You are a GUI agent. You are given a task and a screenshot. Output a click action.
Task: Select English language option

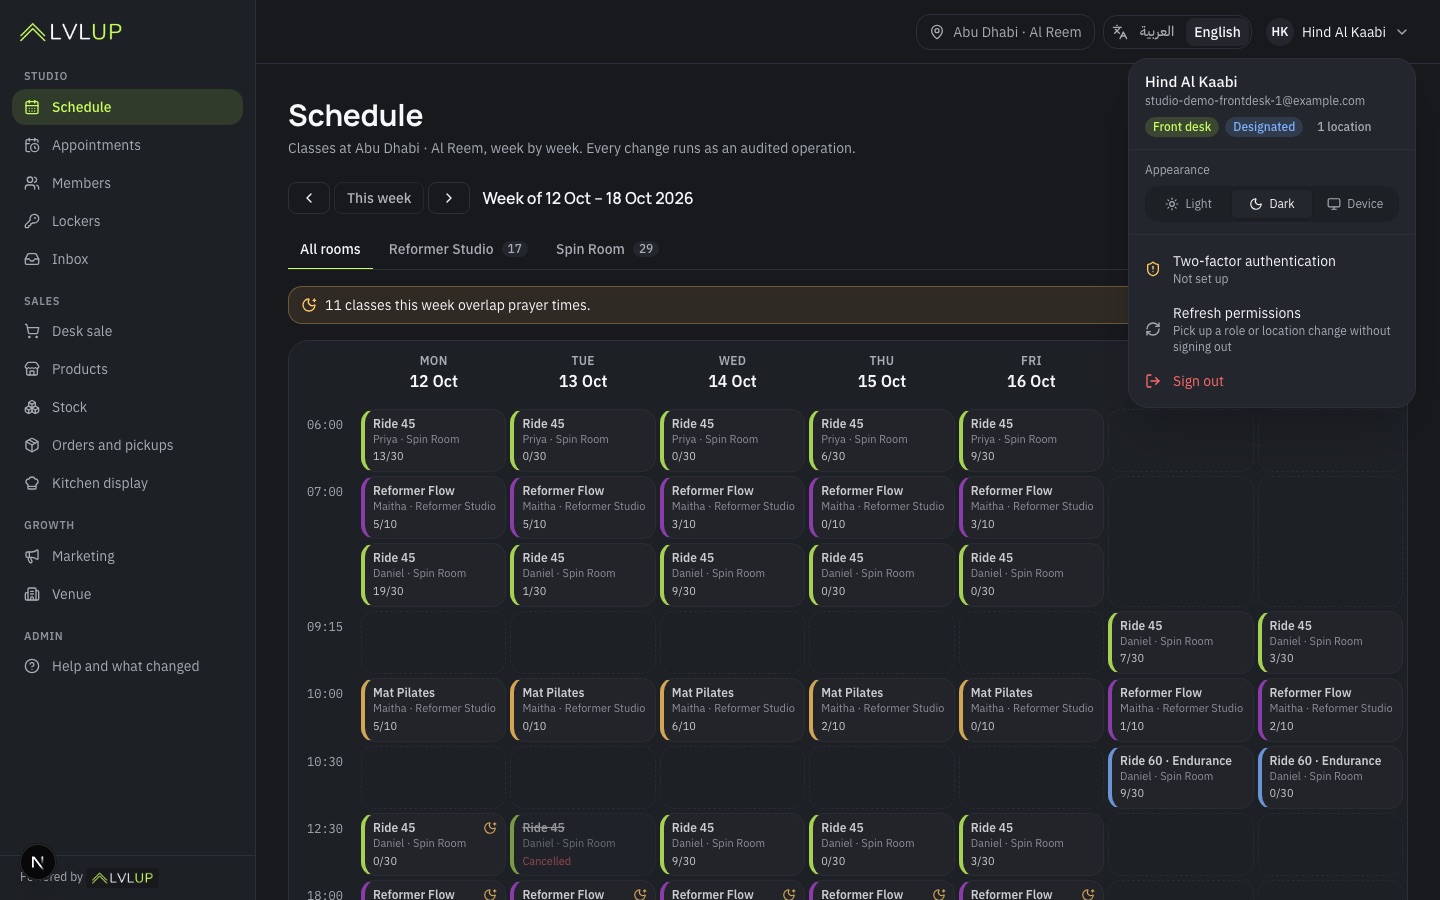(1217, 32)
